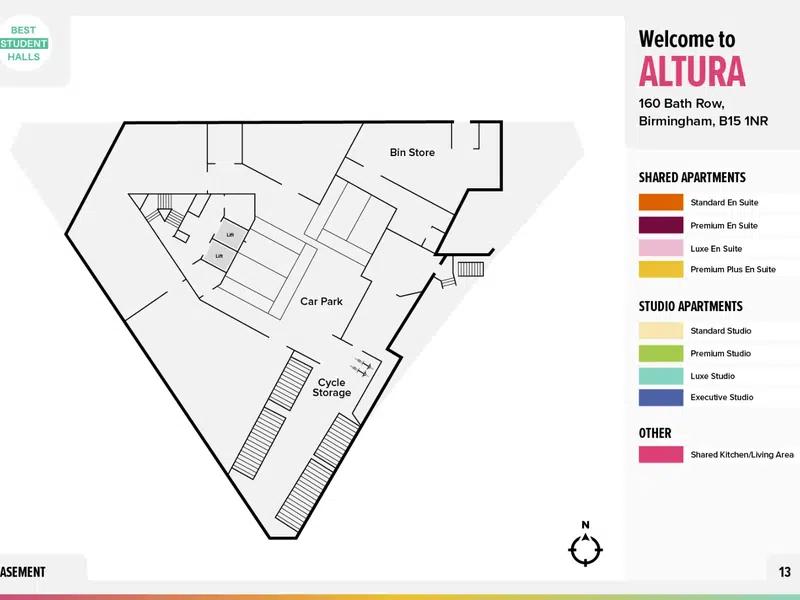The width and height of the screenshot is (800, 600).
Task: Click the page number 13
Action: 785,572
